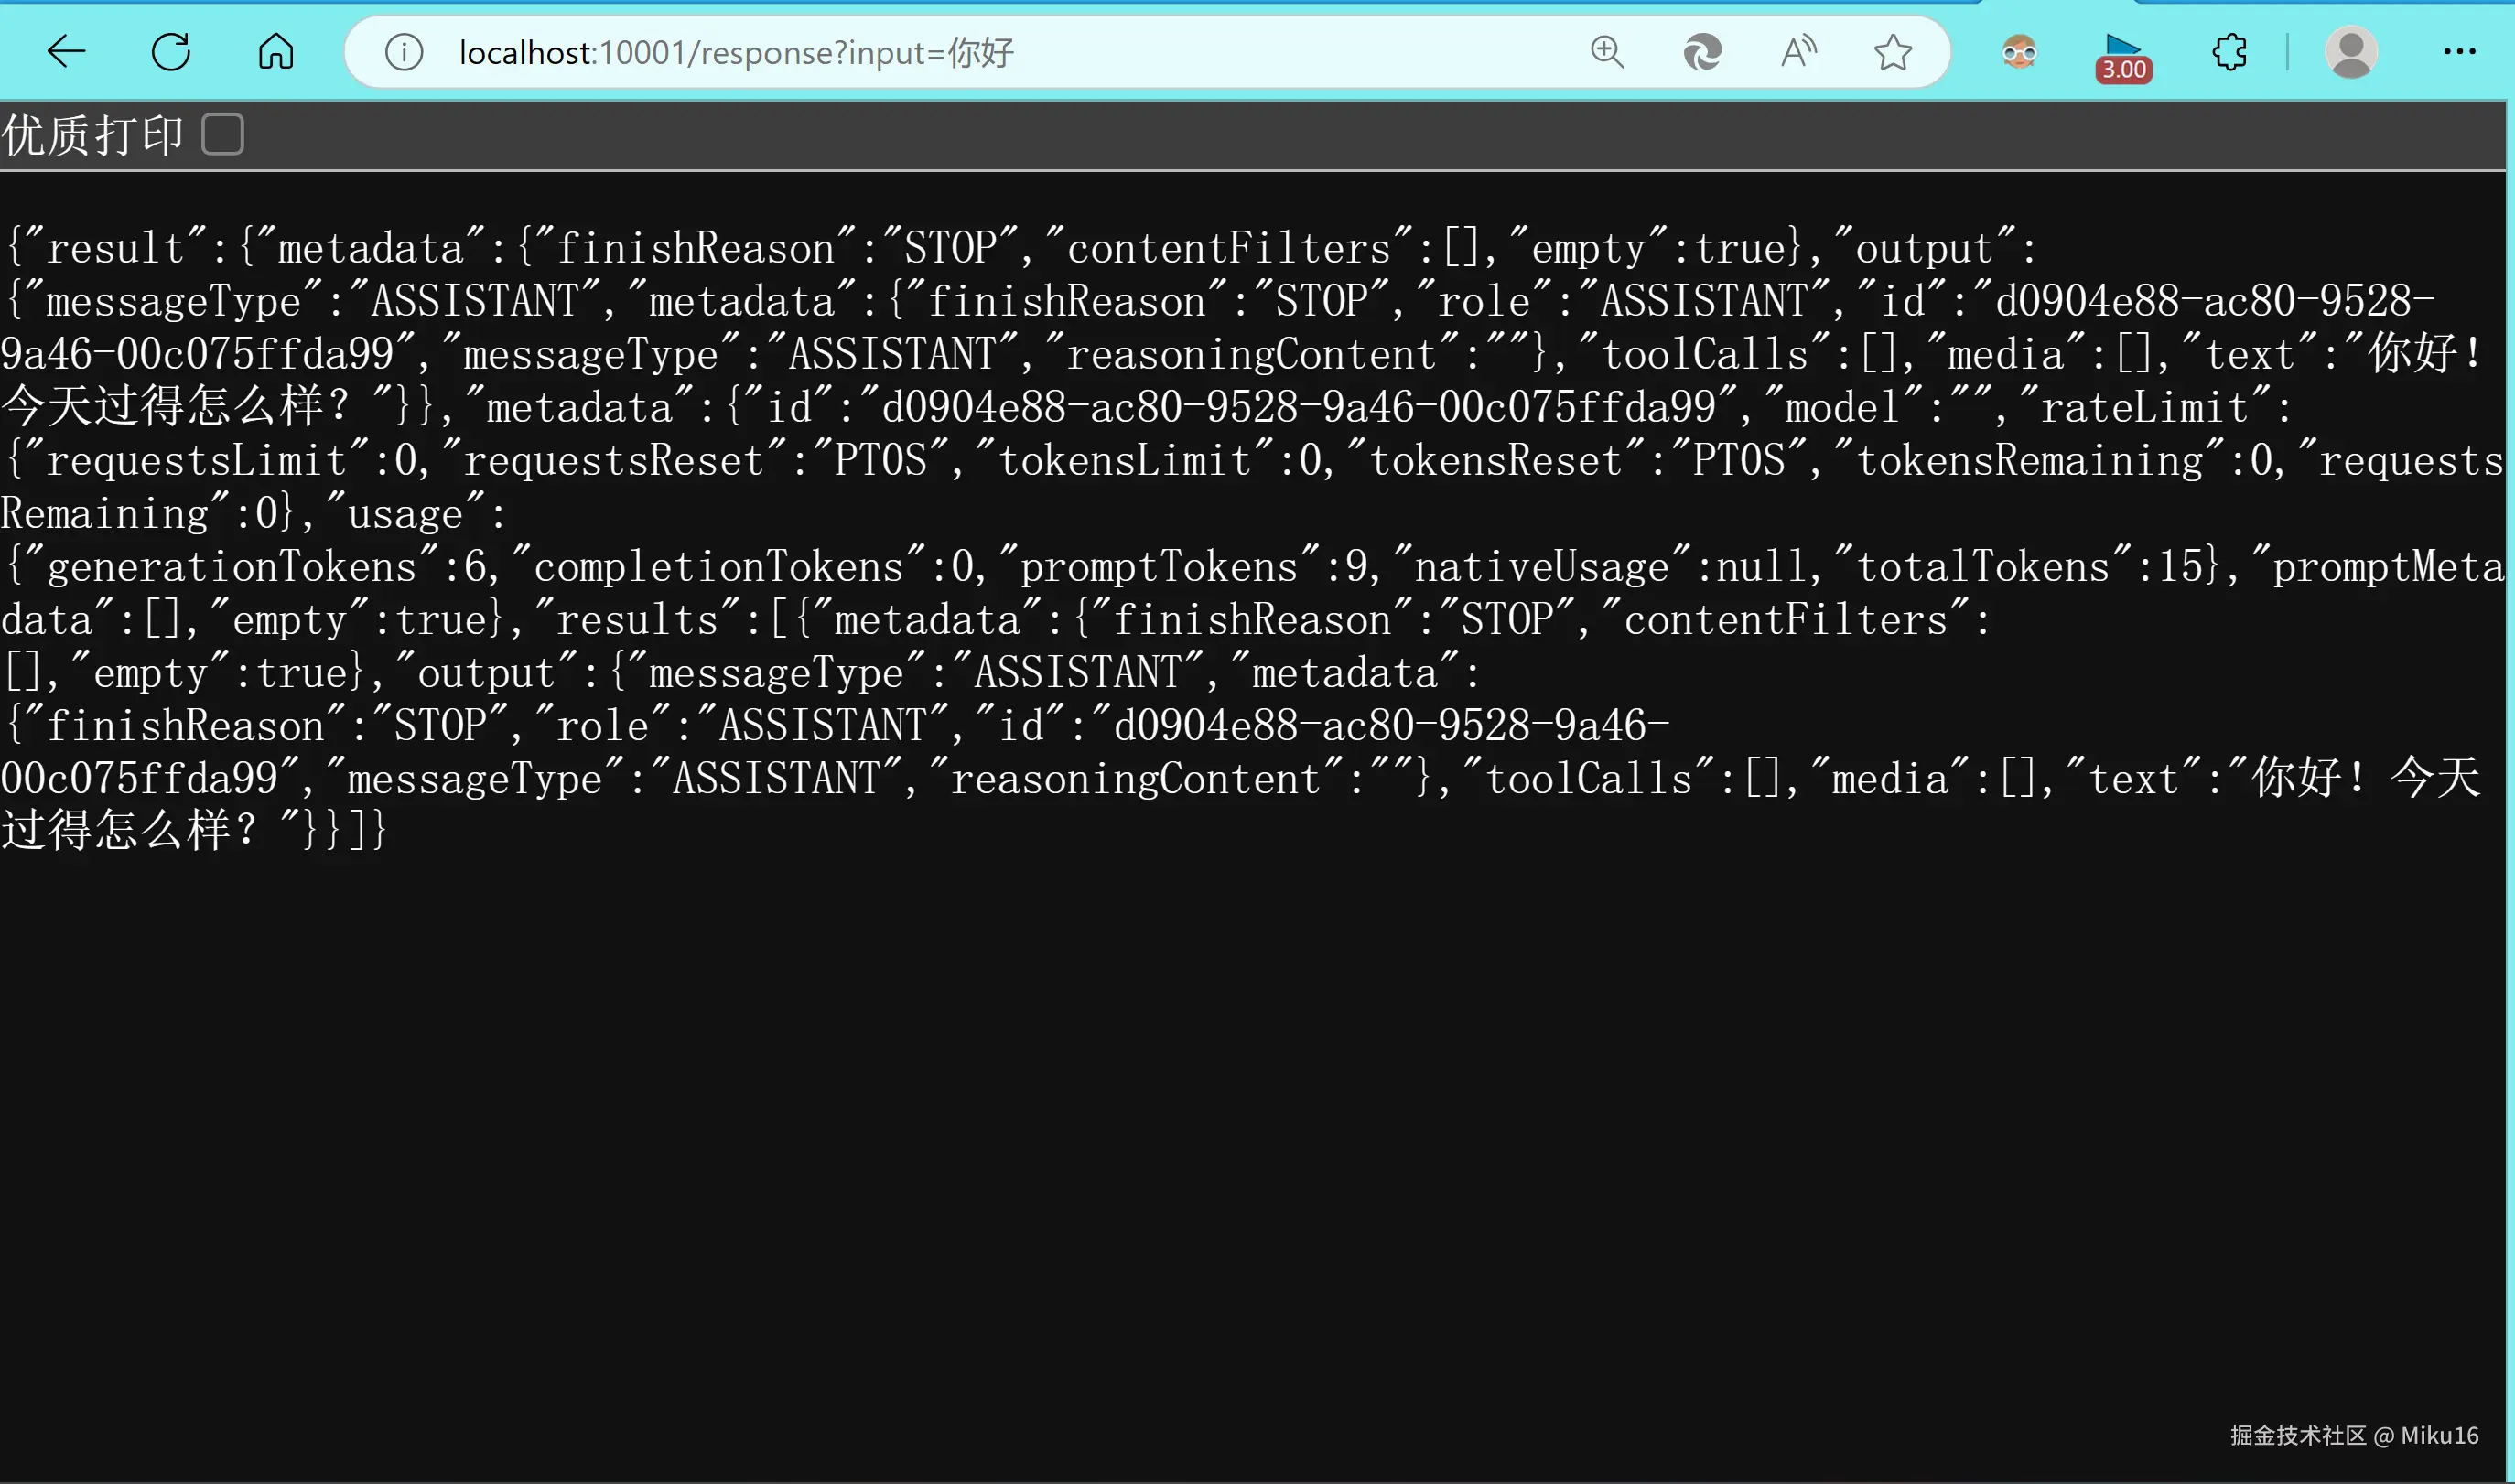Viewport: 2515px width, 1484px height.
Task: Click the "result" key at JSON start
Action: 115,249
